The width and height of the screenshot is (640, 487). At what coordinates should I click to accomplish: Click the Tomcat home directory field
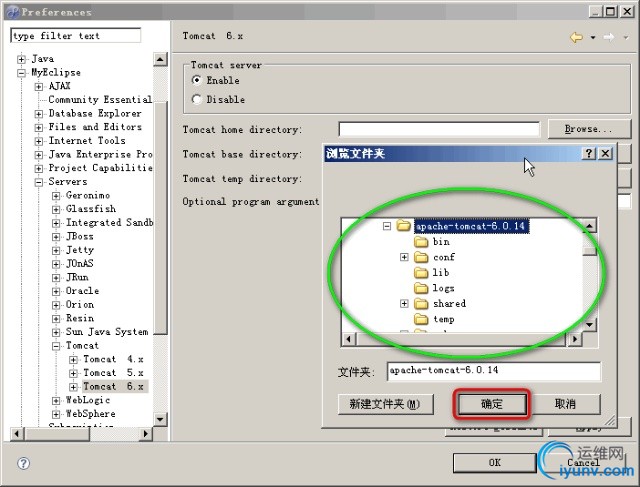click(x=439, y=129)
